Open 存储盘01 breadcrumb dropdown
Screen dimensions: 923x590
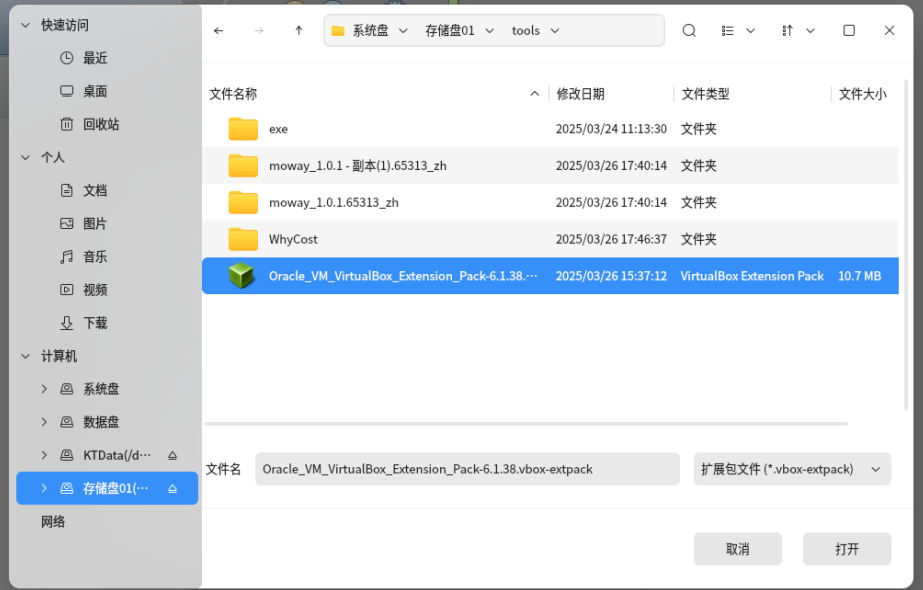point(490,31)
